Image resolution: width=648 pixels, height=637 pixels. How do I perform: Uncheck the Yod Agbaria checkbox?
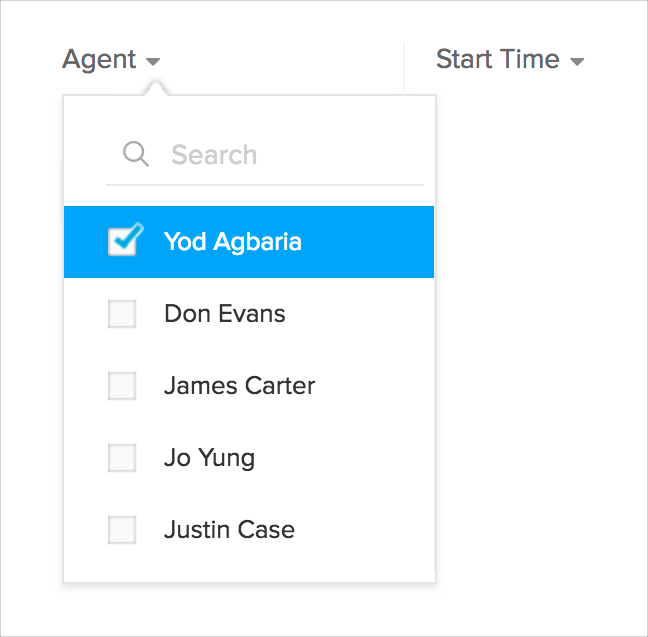[x=123, y=241]
